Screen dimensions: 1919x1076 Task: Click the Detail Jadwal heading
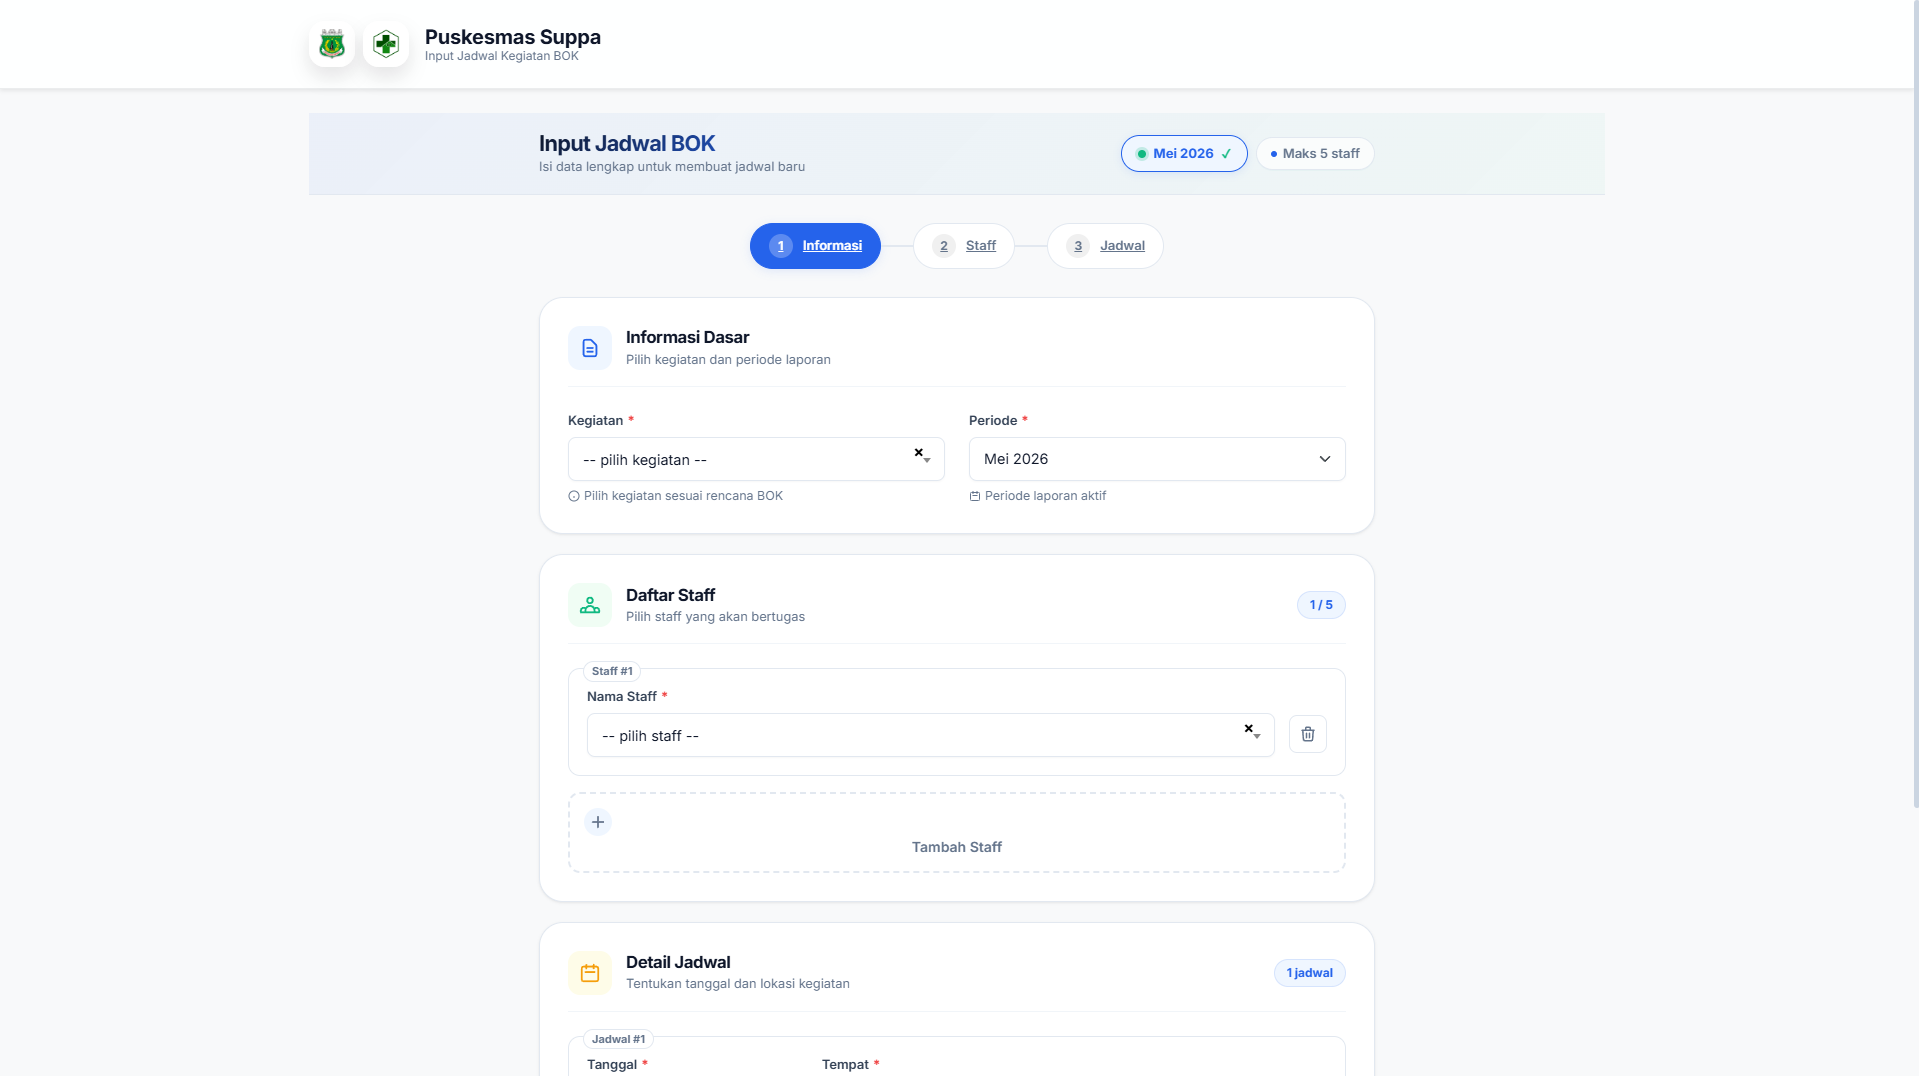coord(678,962)
